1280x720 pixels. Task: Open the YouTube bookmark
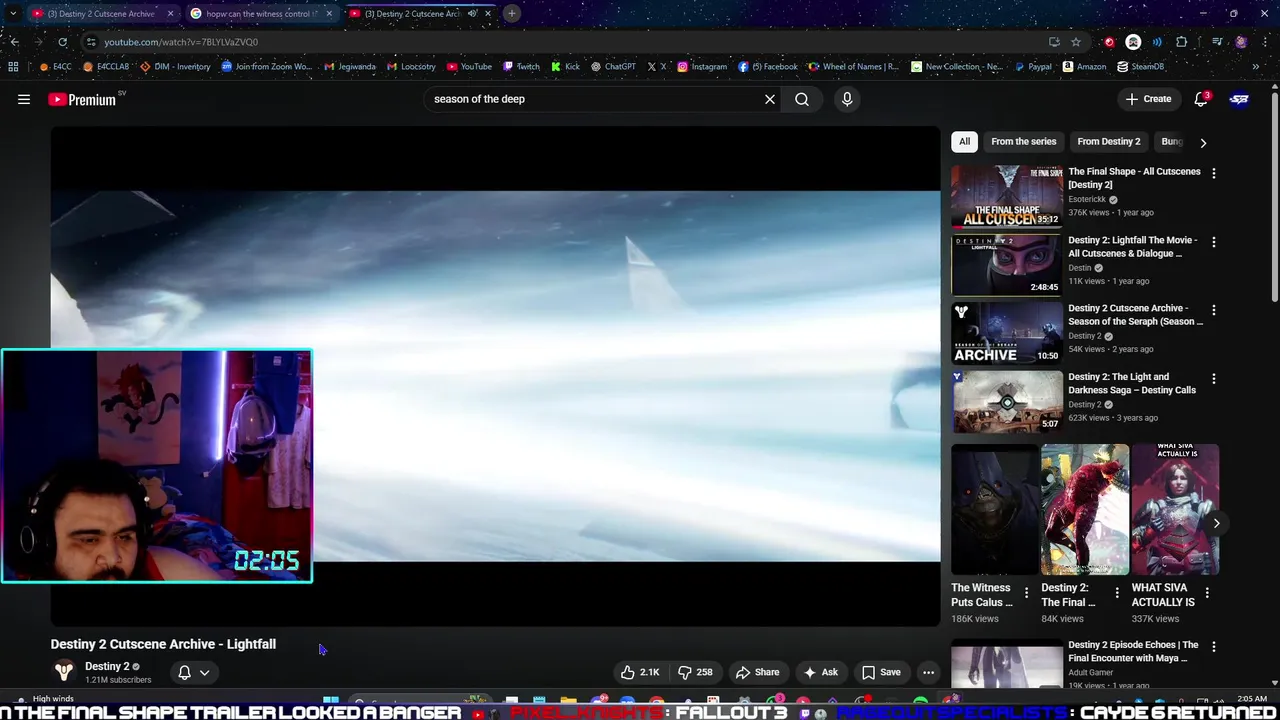469,67
